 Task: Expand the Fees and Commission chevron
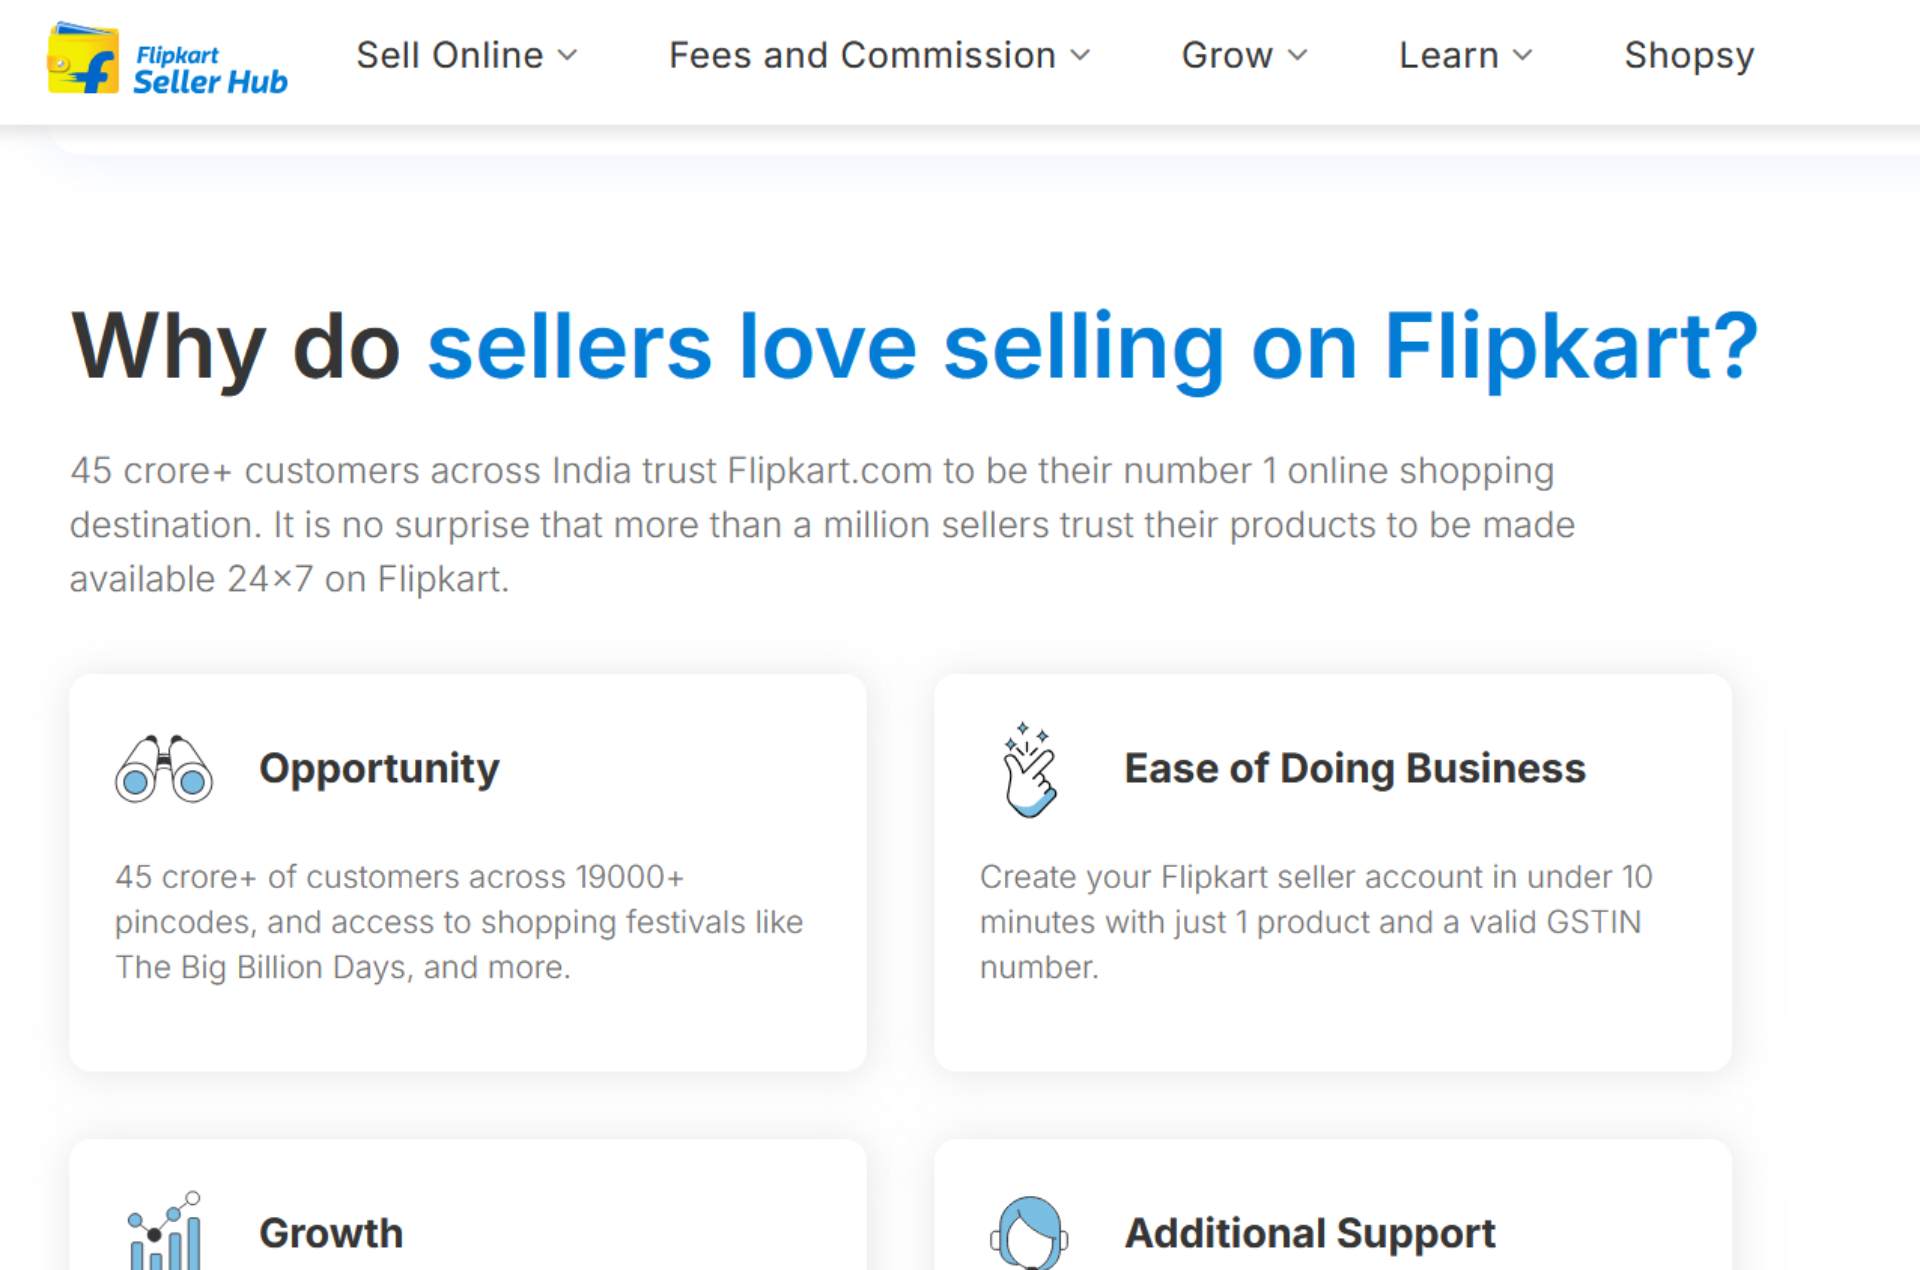point(1080,55)
